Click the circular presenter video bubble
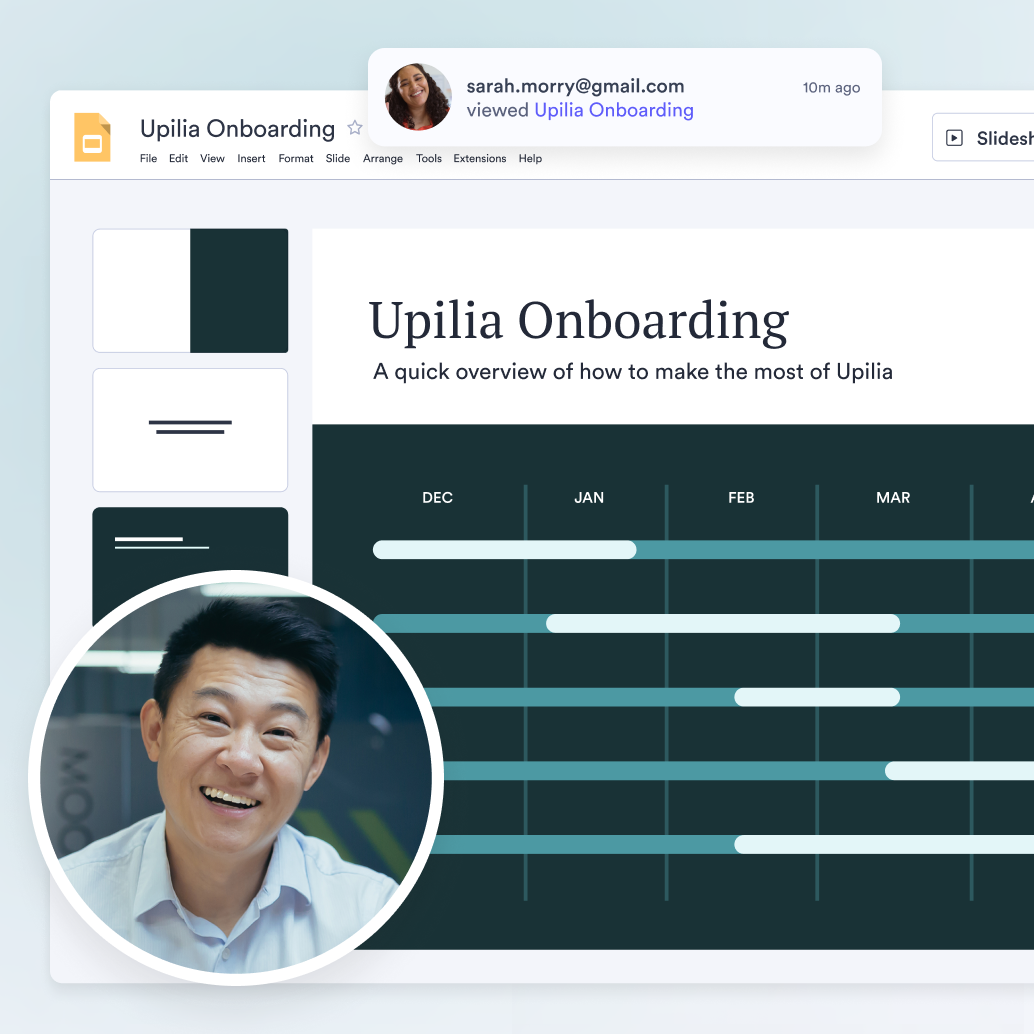 click(236, 778)
